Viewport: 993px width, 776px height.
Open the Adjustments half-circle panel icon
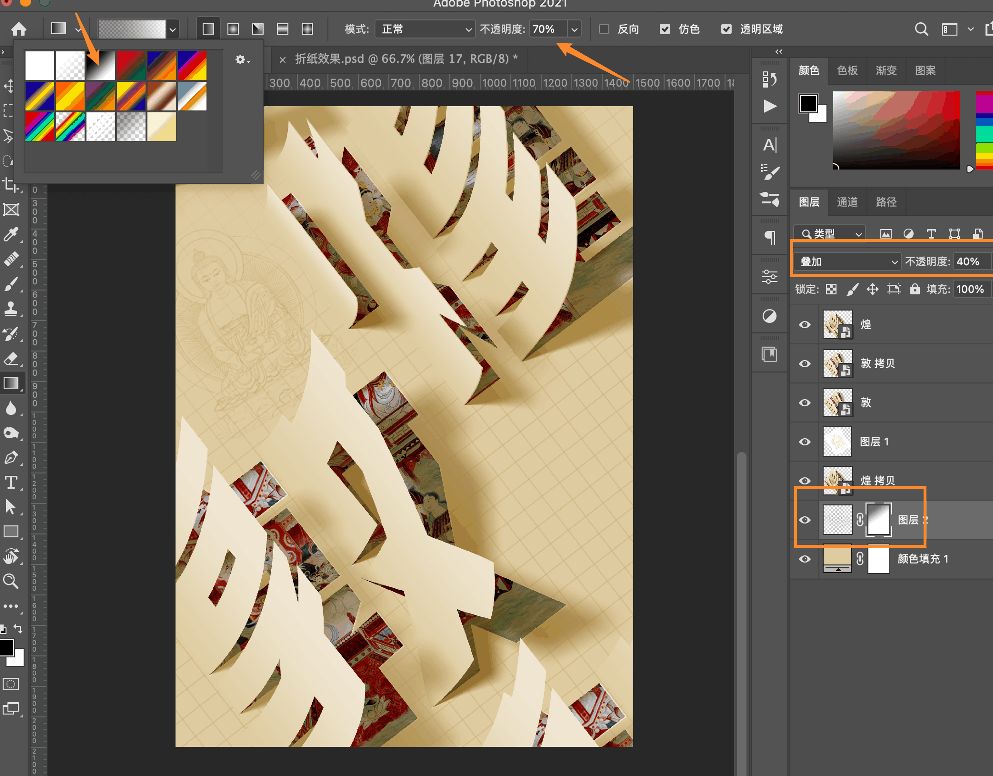tap(770, 316)
